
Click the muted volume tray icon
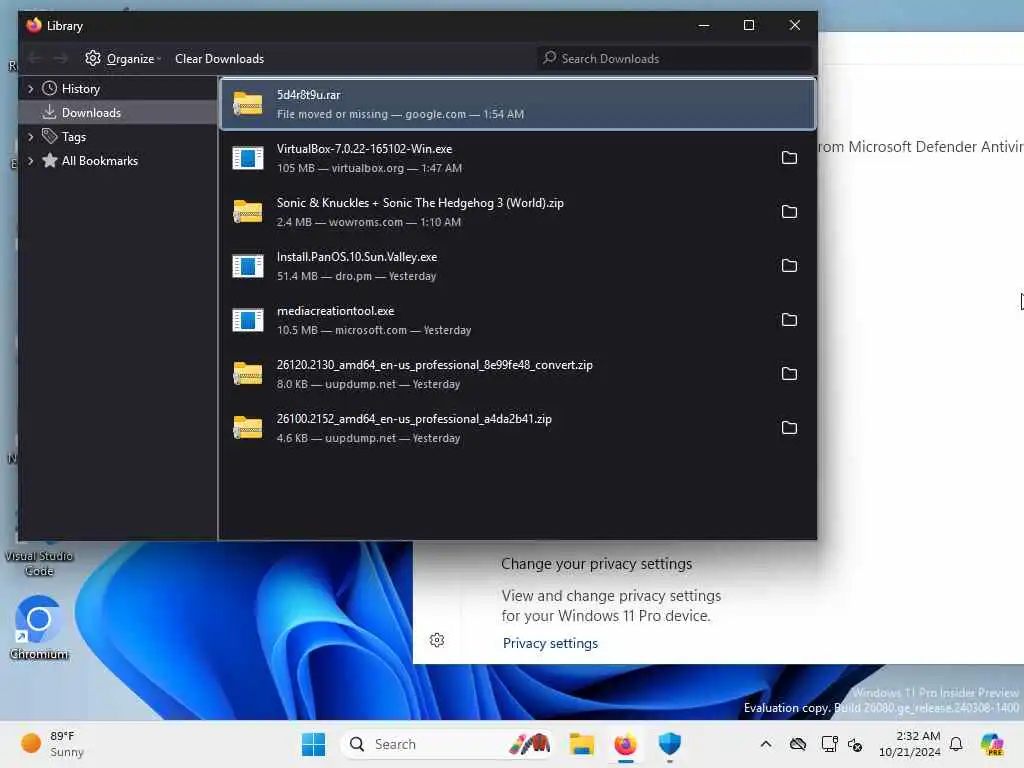click(856, 744)
